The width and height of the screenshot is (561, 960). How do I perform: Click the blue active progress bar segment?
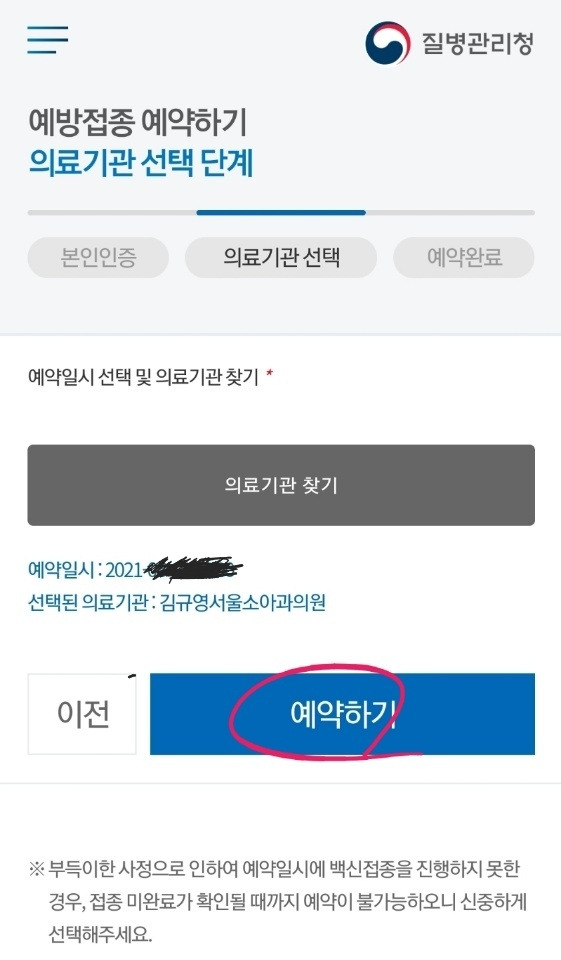point(281,212)
